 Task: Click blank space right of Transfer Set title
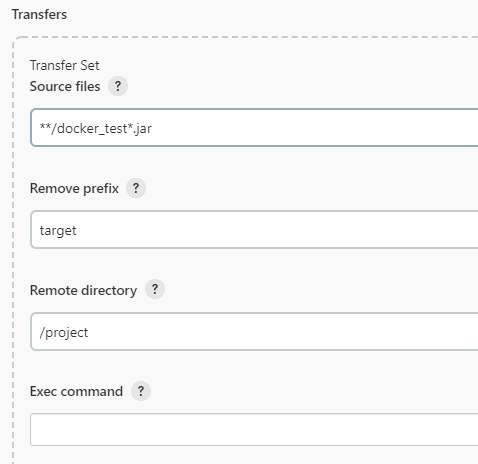click(287, 65)
